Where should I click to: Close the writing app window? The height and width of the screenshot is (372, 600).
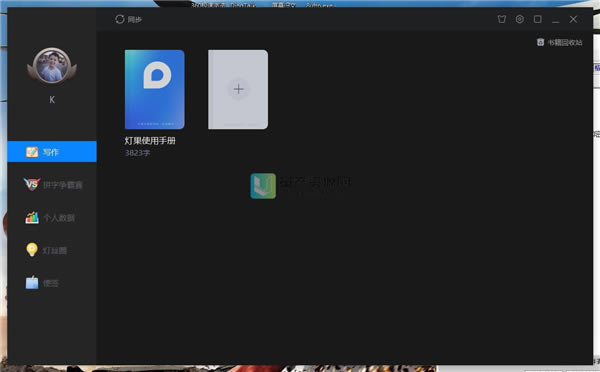click(573, 19)
